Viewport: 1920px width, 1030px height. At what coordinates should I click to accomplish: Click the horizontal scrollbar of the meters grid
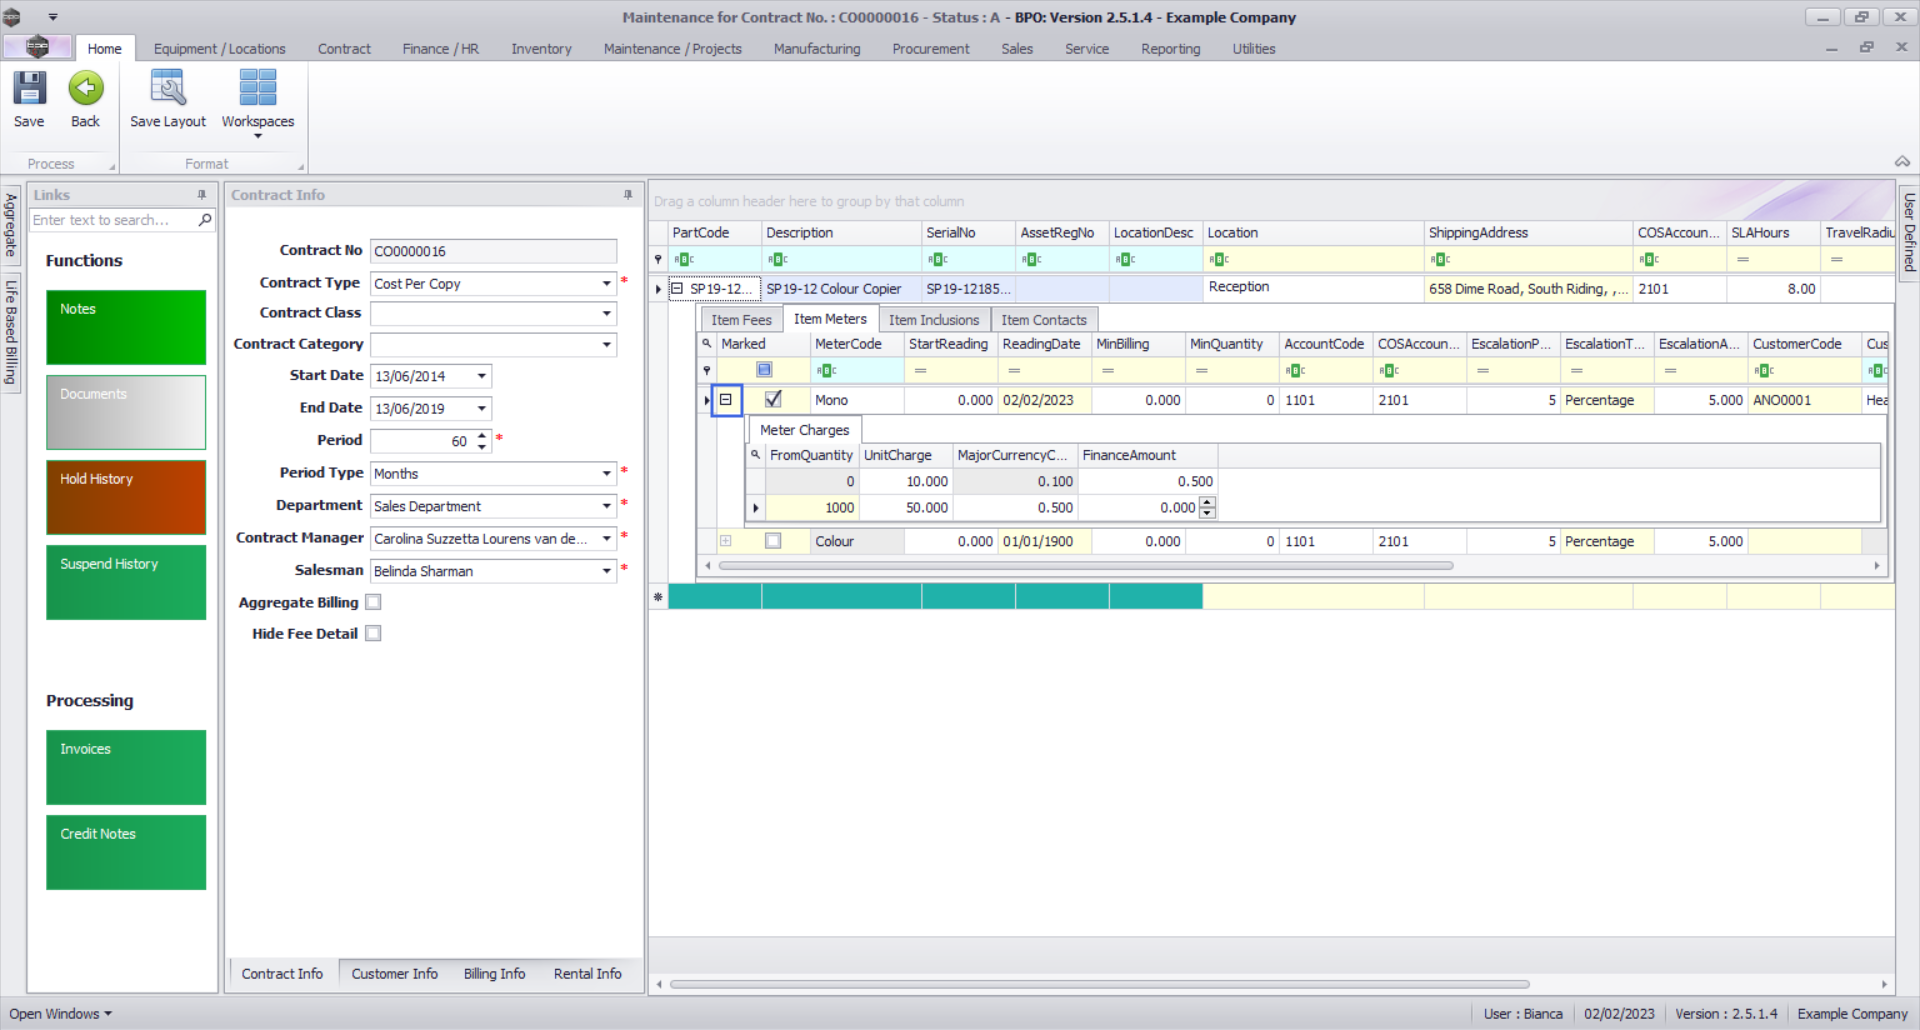[x=1085, y=566]
